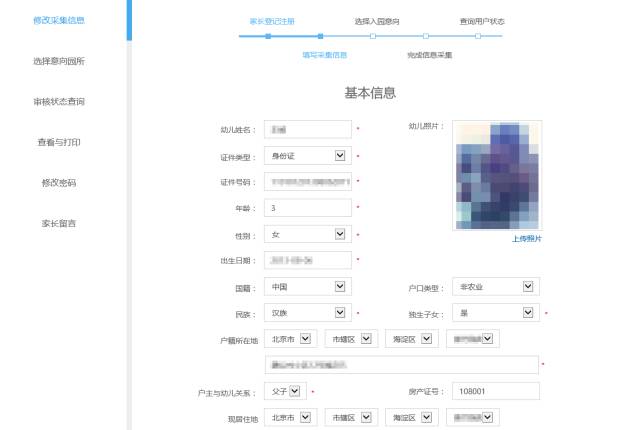Image resolution: width=640 pixels, height=430 pixels.
Task: Open the 性别 dropdown
Action: [x=308, y=234]
